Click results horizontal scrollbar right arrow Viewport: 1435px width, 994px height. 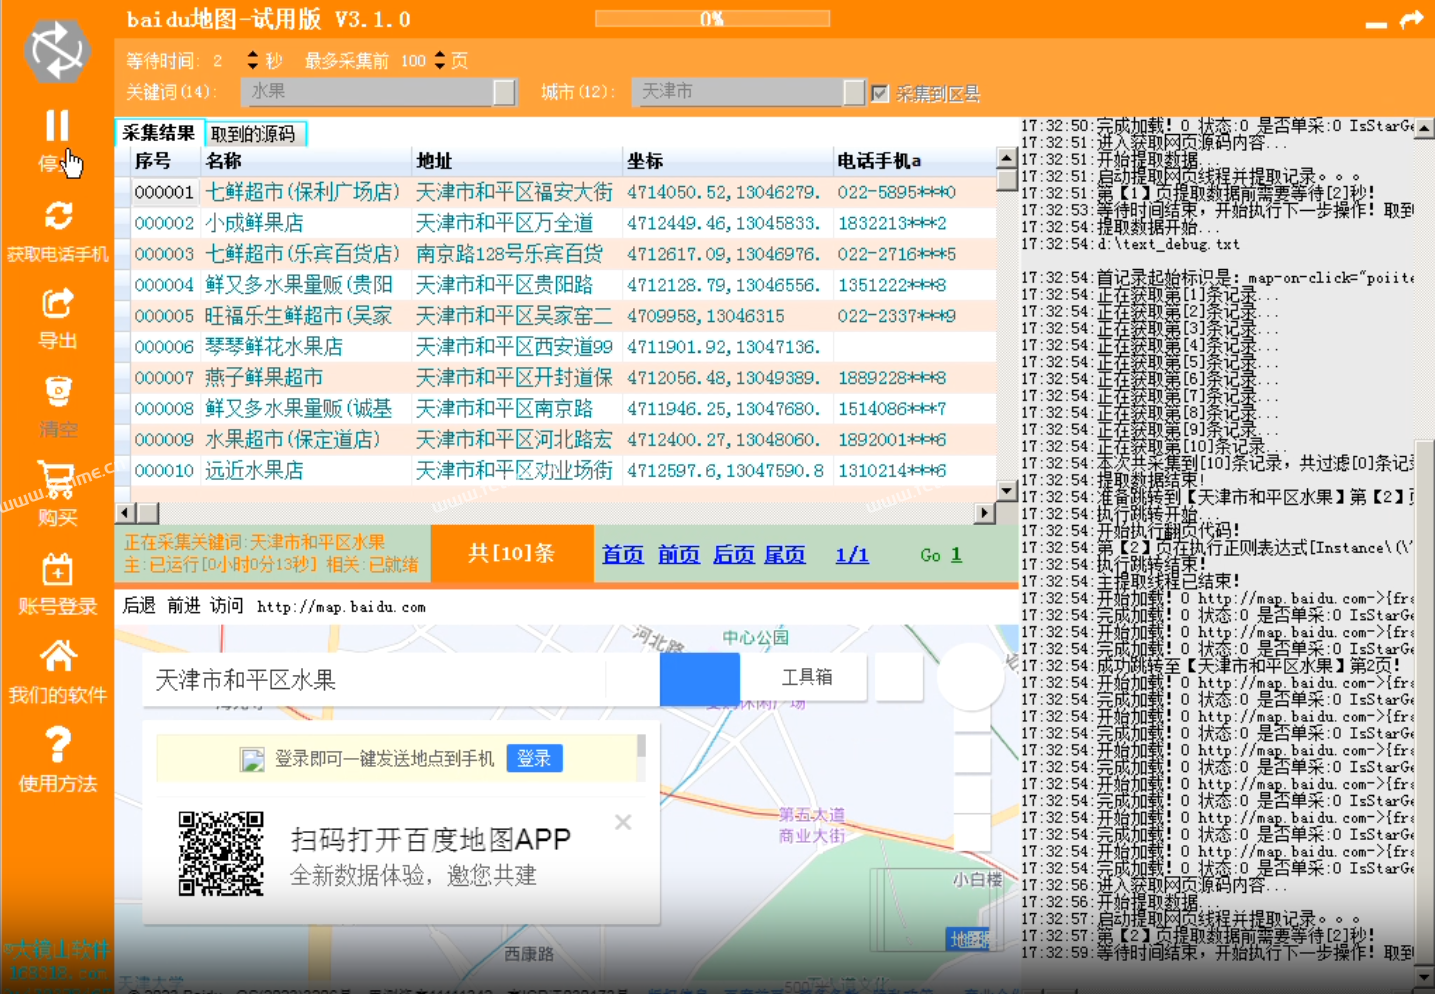tap(985, 513)
